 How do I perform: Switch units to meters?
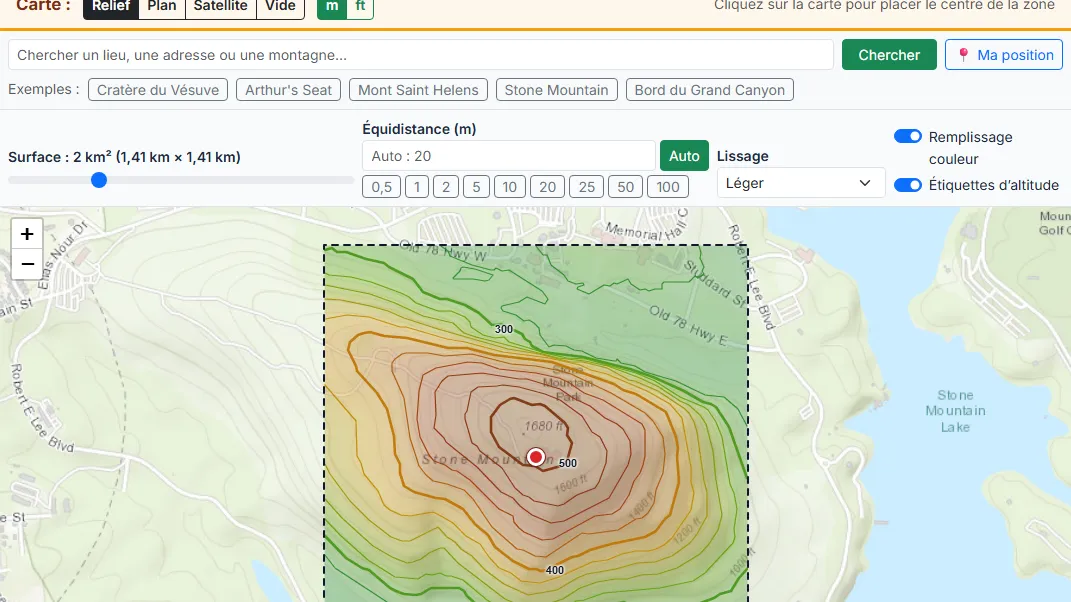coord(332,6)
